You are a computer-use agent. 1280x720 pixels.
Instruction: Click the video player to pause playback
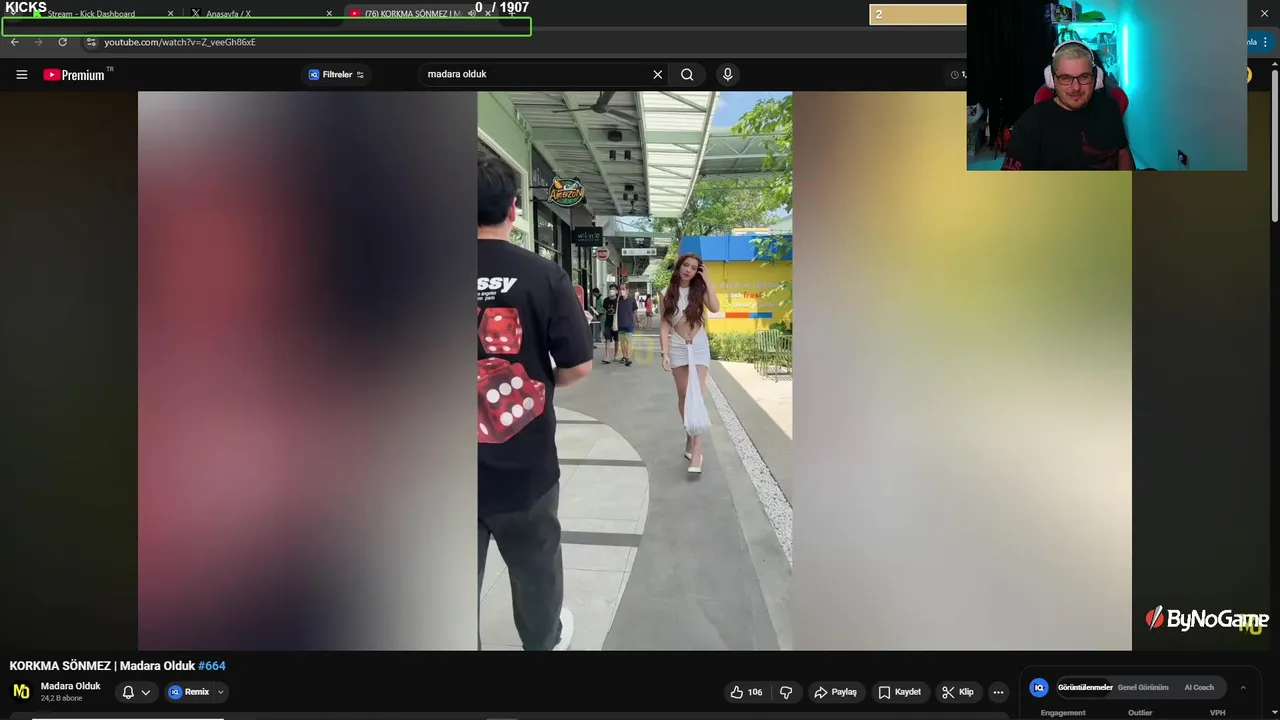634,371
